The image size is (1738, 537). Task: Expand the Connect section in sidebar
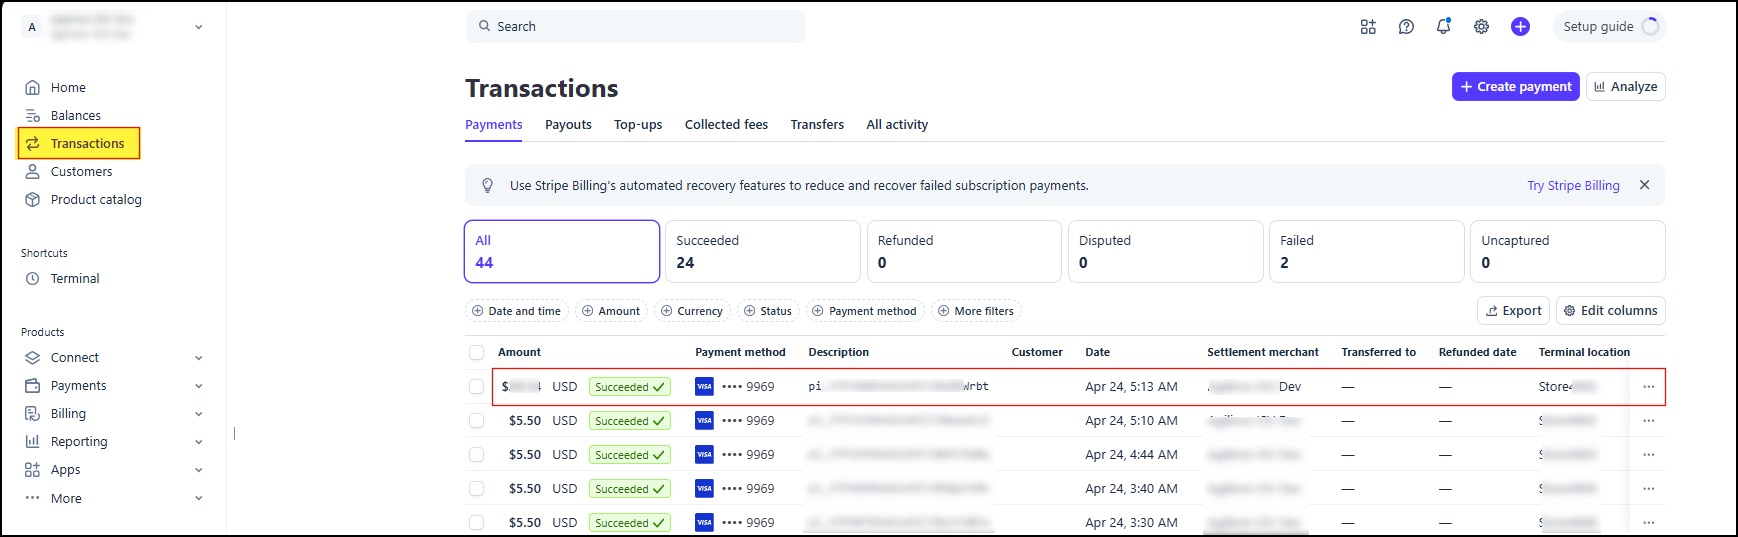click(113, 357)
